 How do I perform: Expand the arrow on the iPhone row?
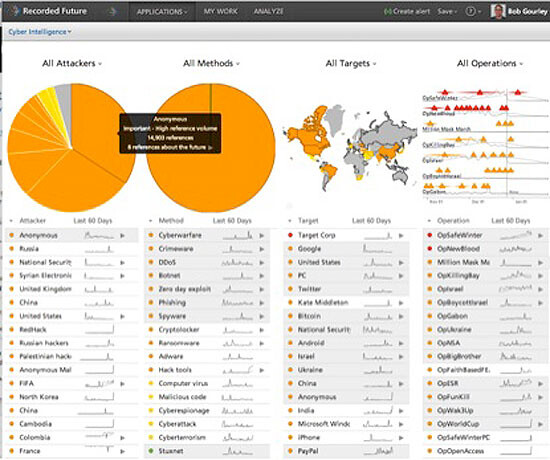click(x=401, y=438)
